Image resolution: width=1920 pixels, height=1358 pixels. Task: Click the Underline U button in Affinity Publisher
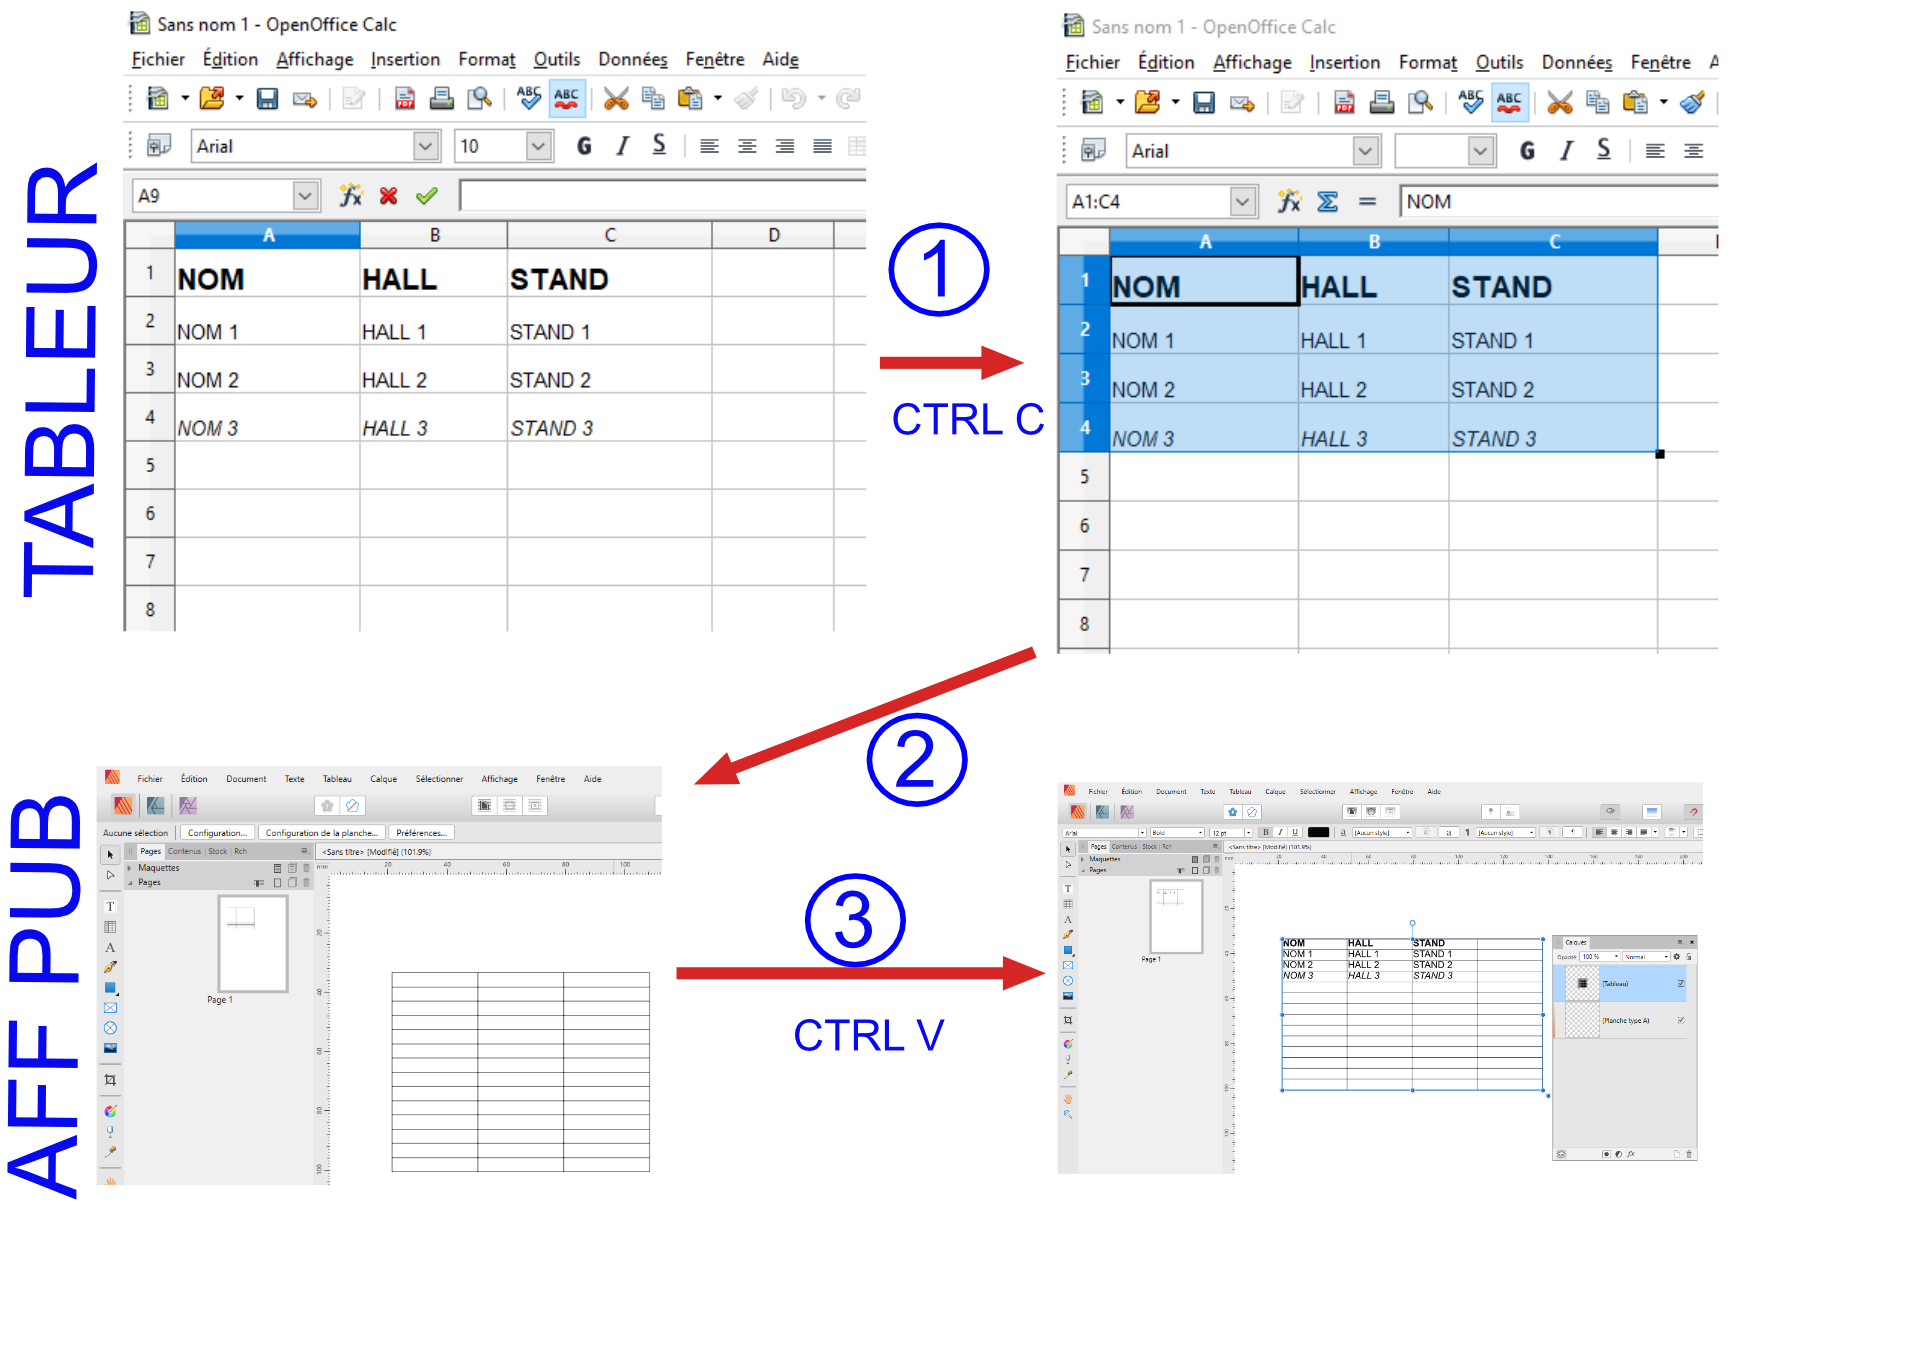tap(1295, 832)
